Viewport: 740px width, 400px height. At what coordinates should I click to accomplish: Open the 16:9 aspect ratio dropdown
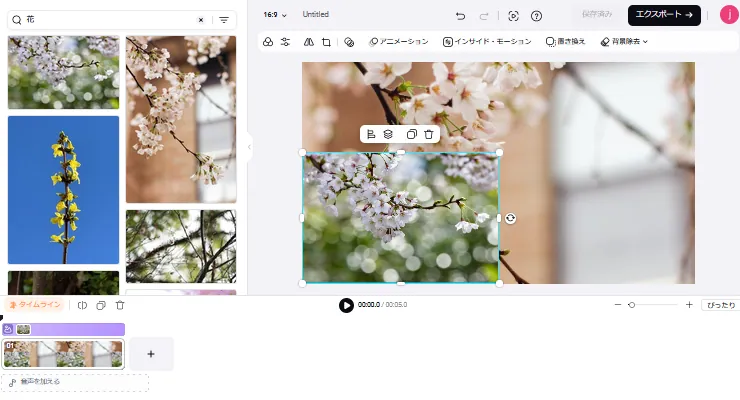coord(275,15)
